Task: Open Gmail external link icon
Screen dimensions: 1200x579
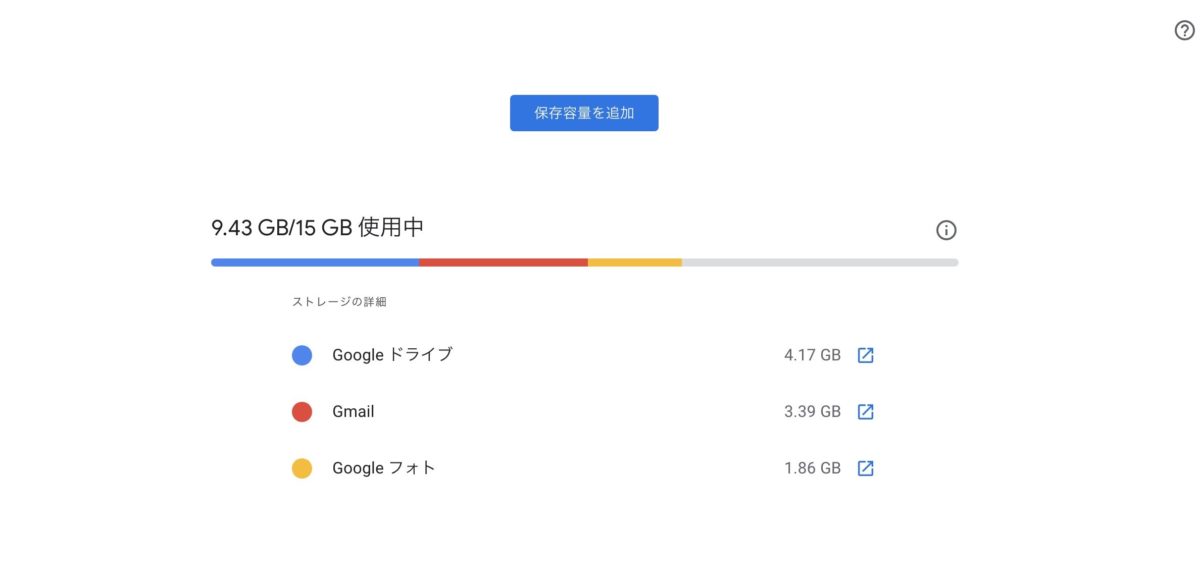Action: pyautogui.click(x=866, y=412)
